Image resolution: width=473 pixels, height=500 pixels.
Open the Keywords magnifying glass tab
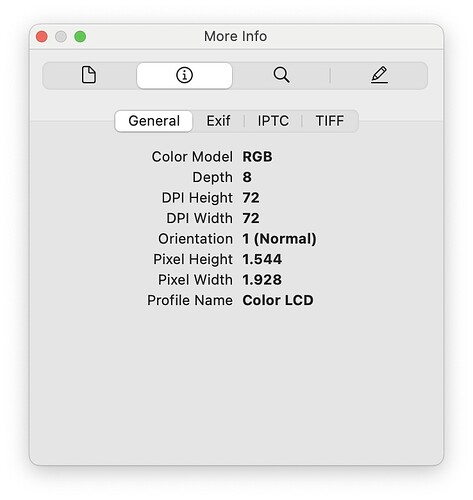click(281, 75)
